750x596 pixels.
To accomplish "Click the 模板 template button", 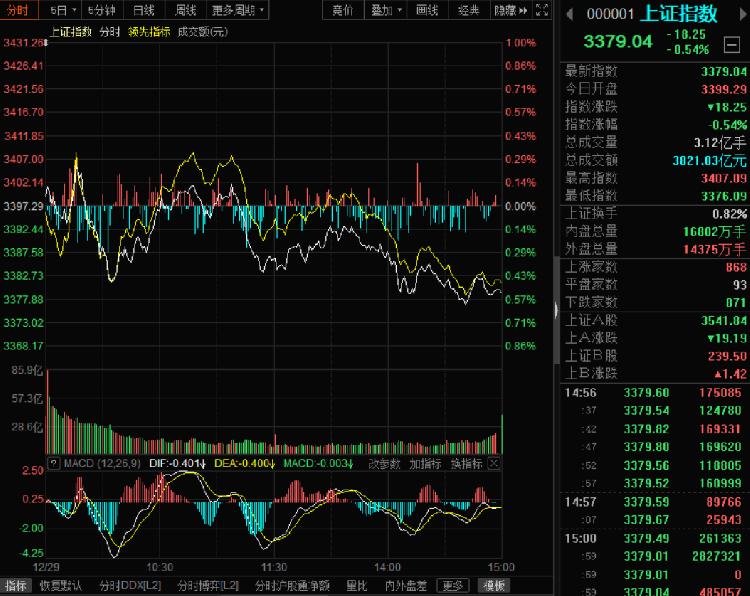I will 494,585.
